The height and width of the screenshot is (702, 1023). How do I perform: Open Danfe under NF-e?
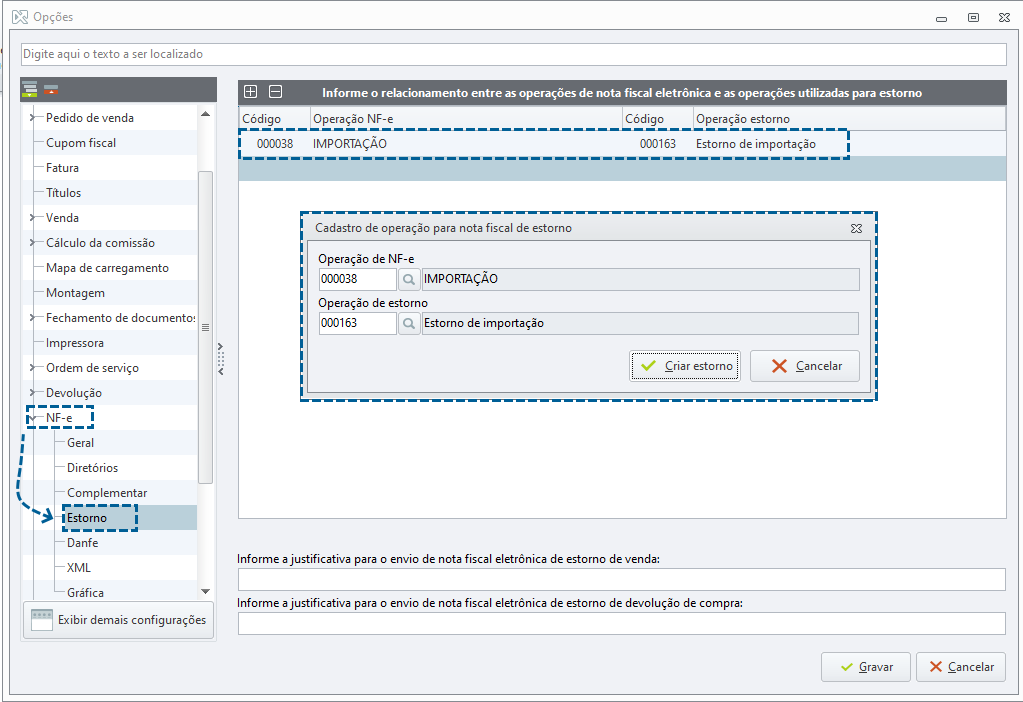[82, 543]
